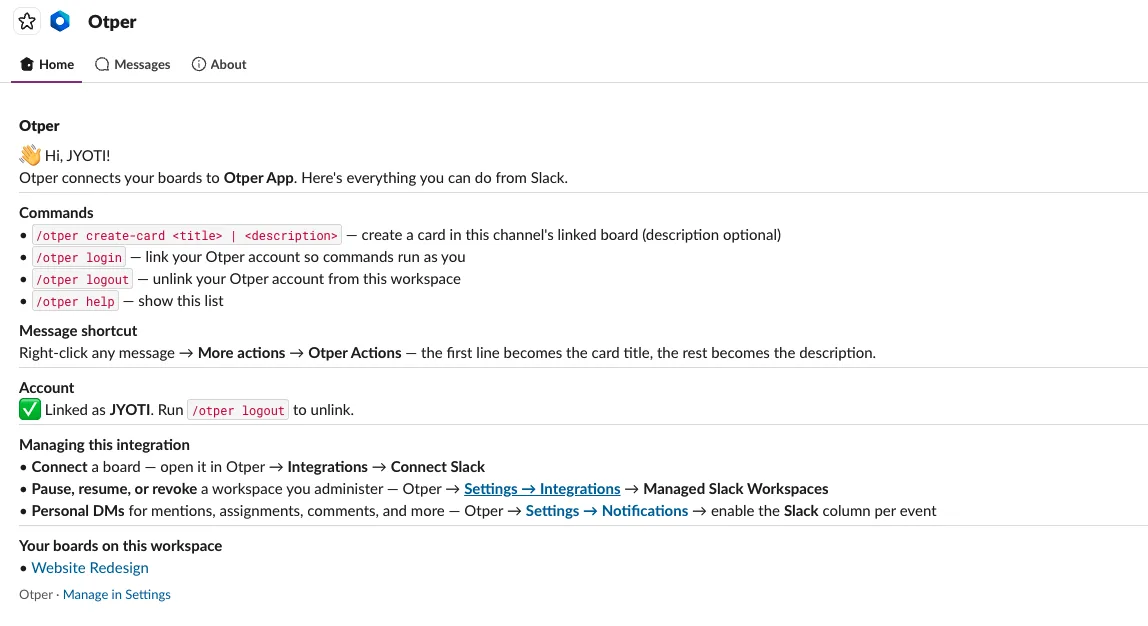
Task: Switch to the Messages tab
Action: pos(133,64)
